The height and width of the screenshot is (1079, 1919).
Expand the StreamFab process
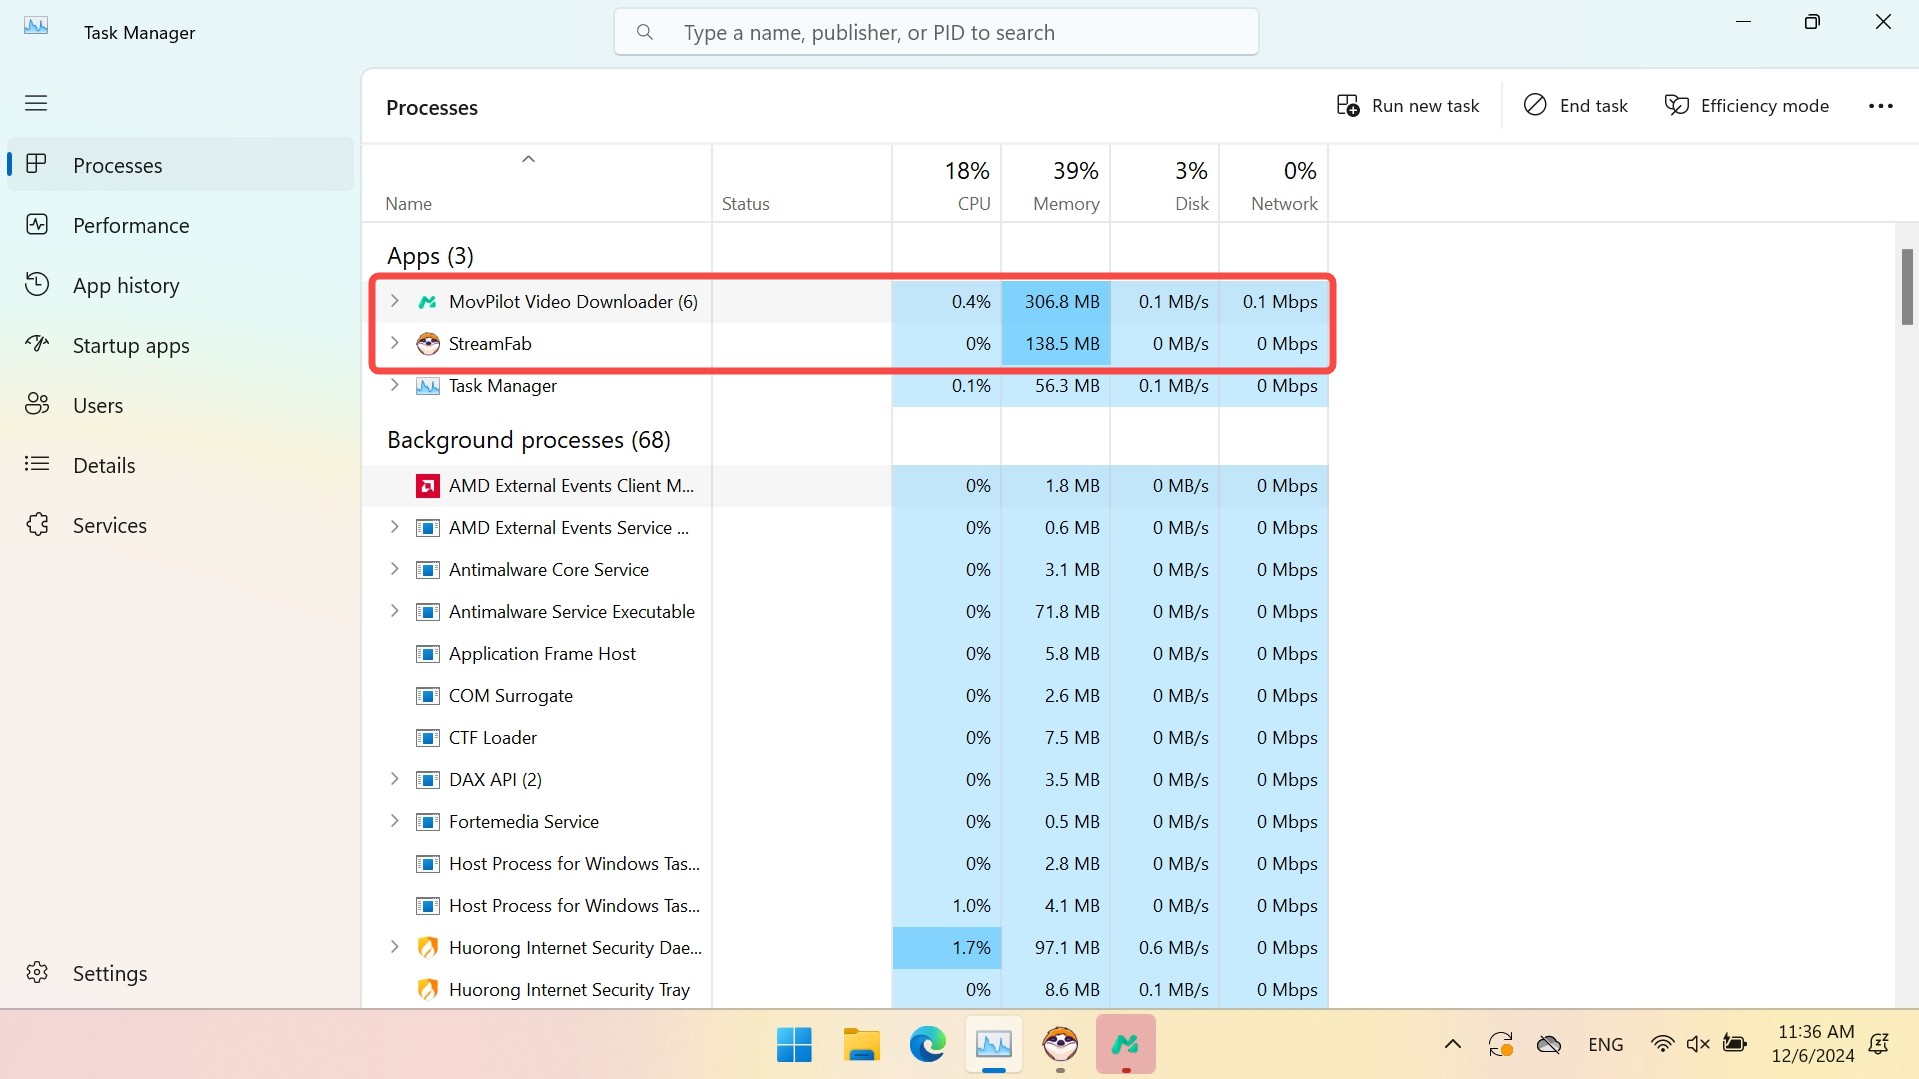click(x=394, y=343)
